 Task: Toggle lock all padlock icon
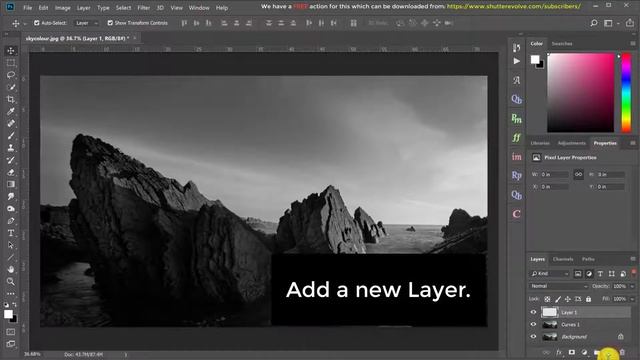[588, 299]
